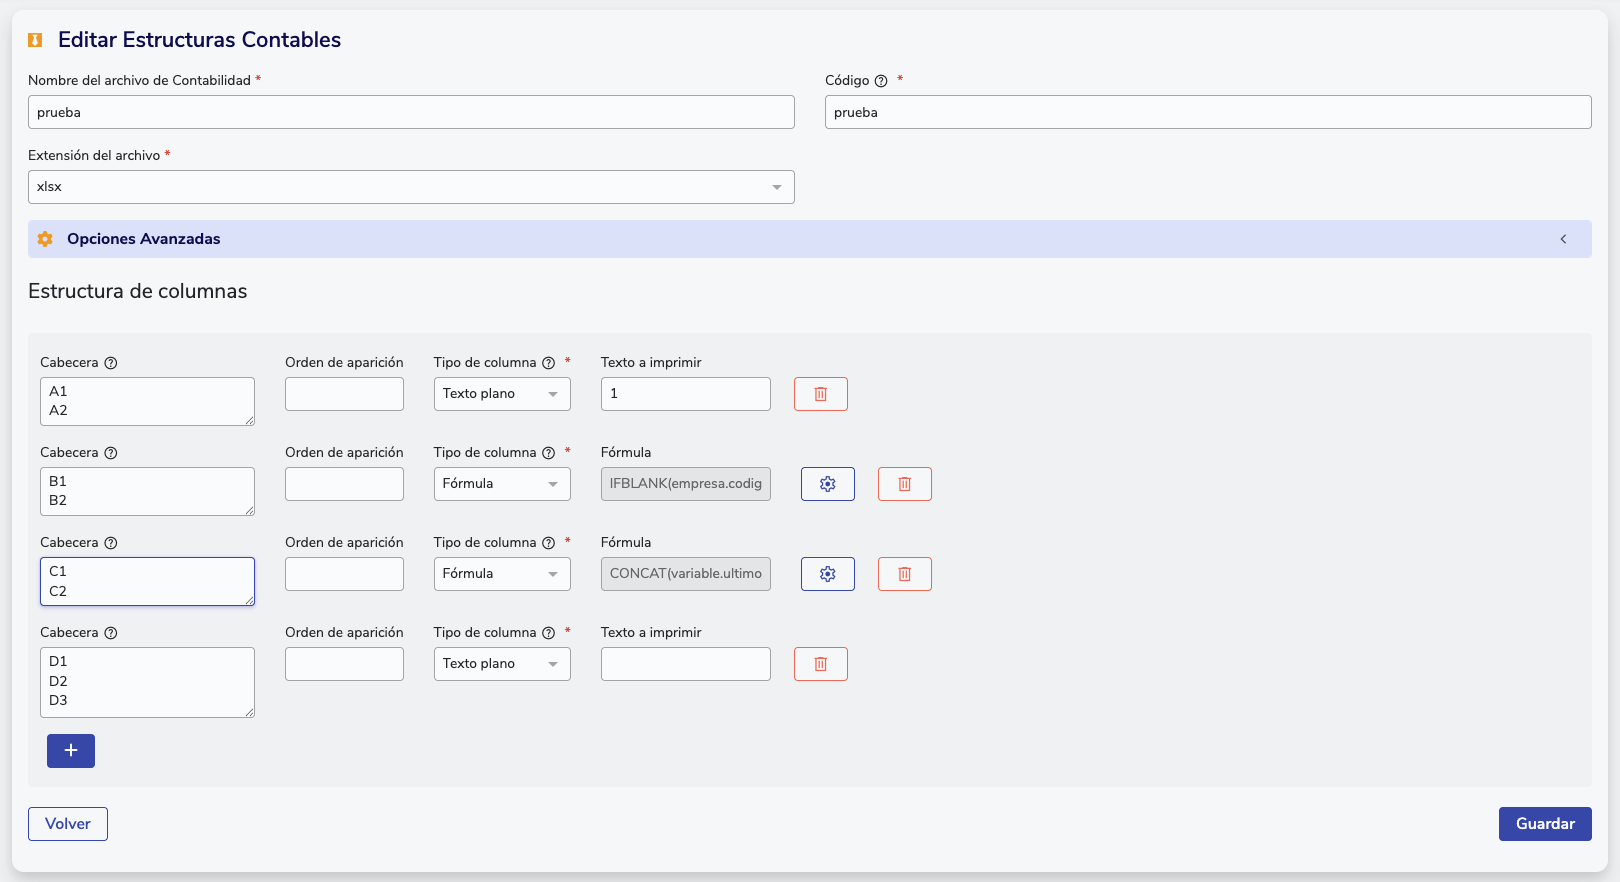Viewport: 1620px width, 882px height.
Task: Focus the Nombre del archivo de Contabilidad field
Action: pos(411,112)
